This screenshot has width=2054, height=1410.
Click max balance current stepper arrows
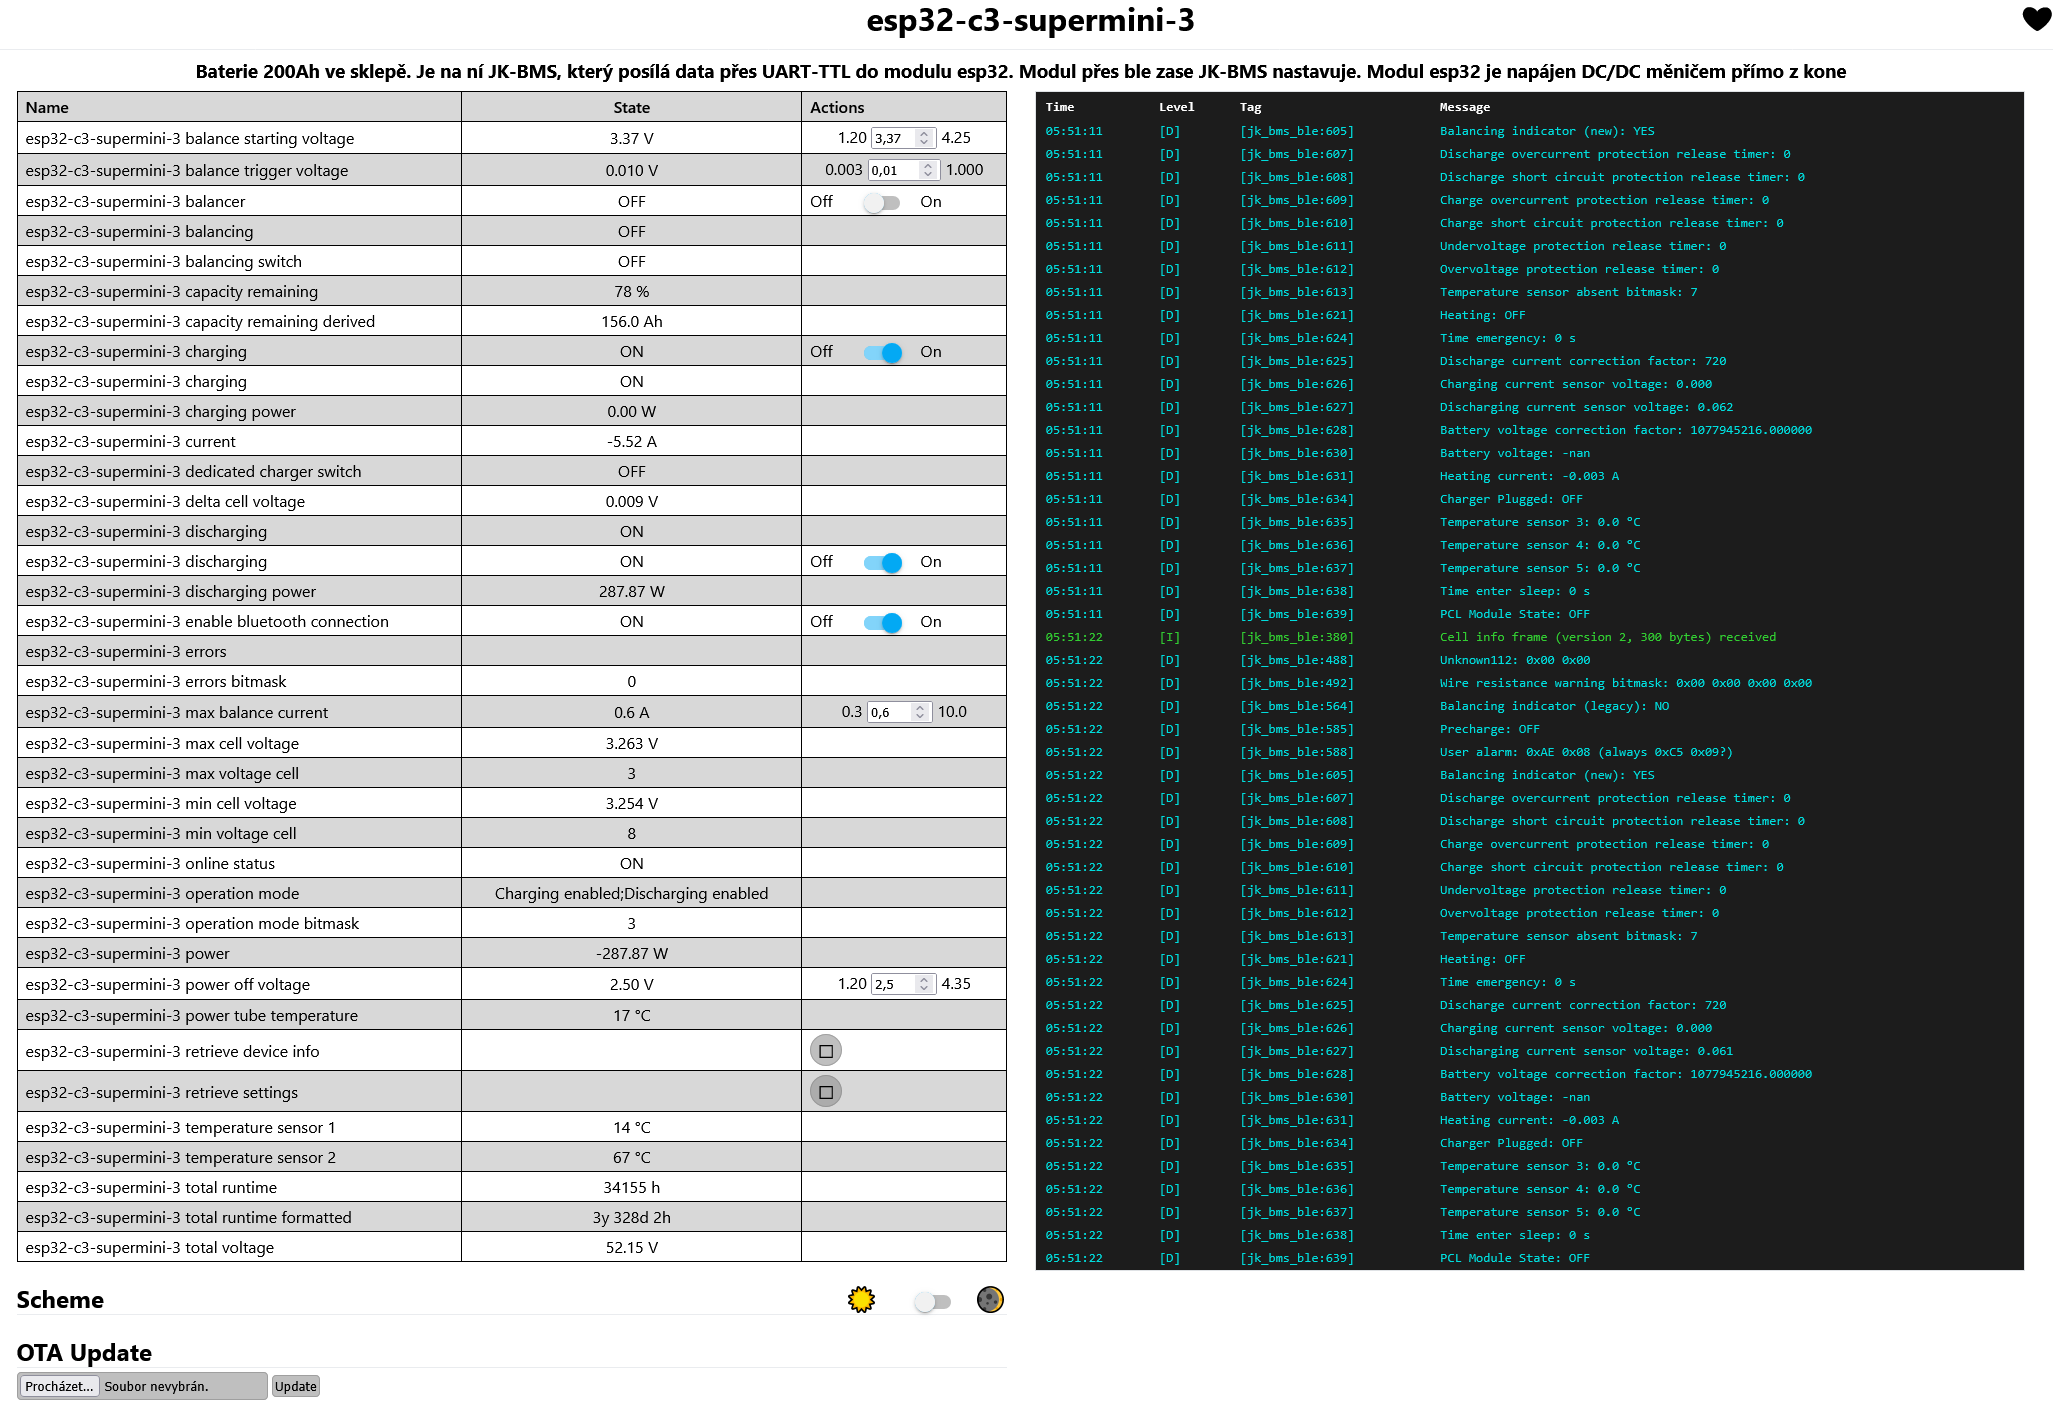tap(920, 712)
